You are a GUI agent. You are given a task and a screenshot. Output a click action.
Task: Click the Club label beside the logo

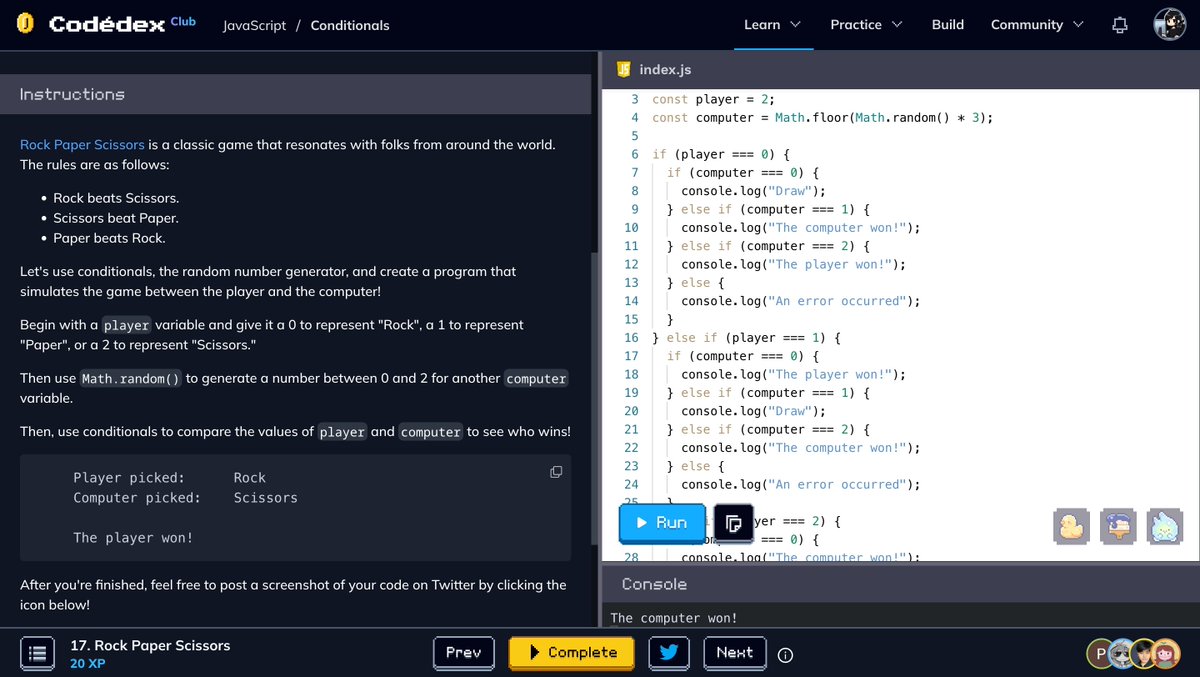point(183,21)
